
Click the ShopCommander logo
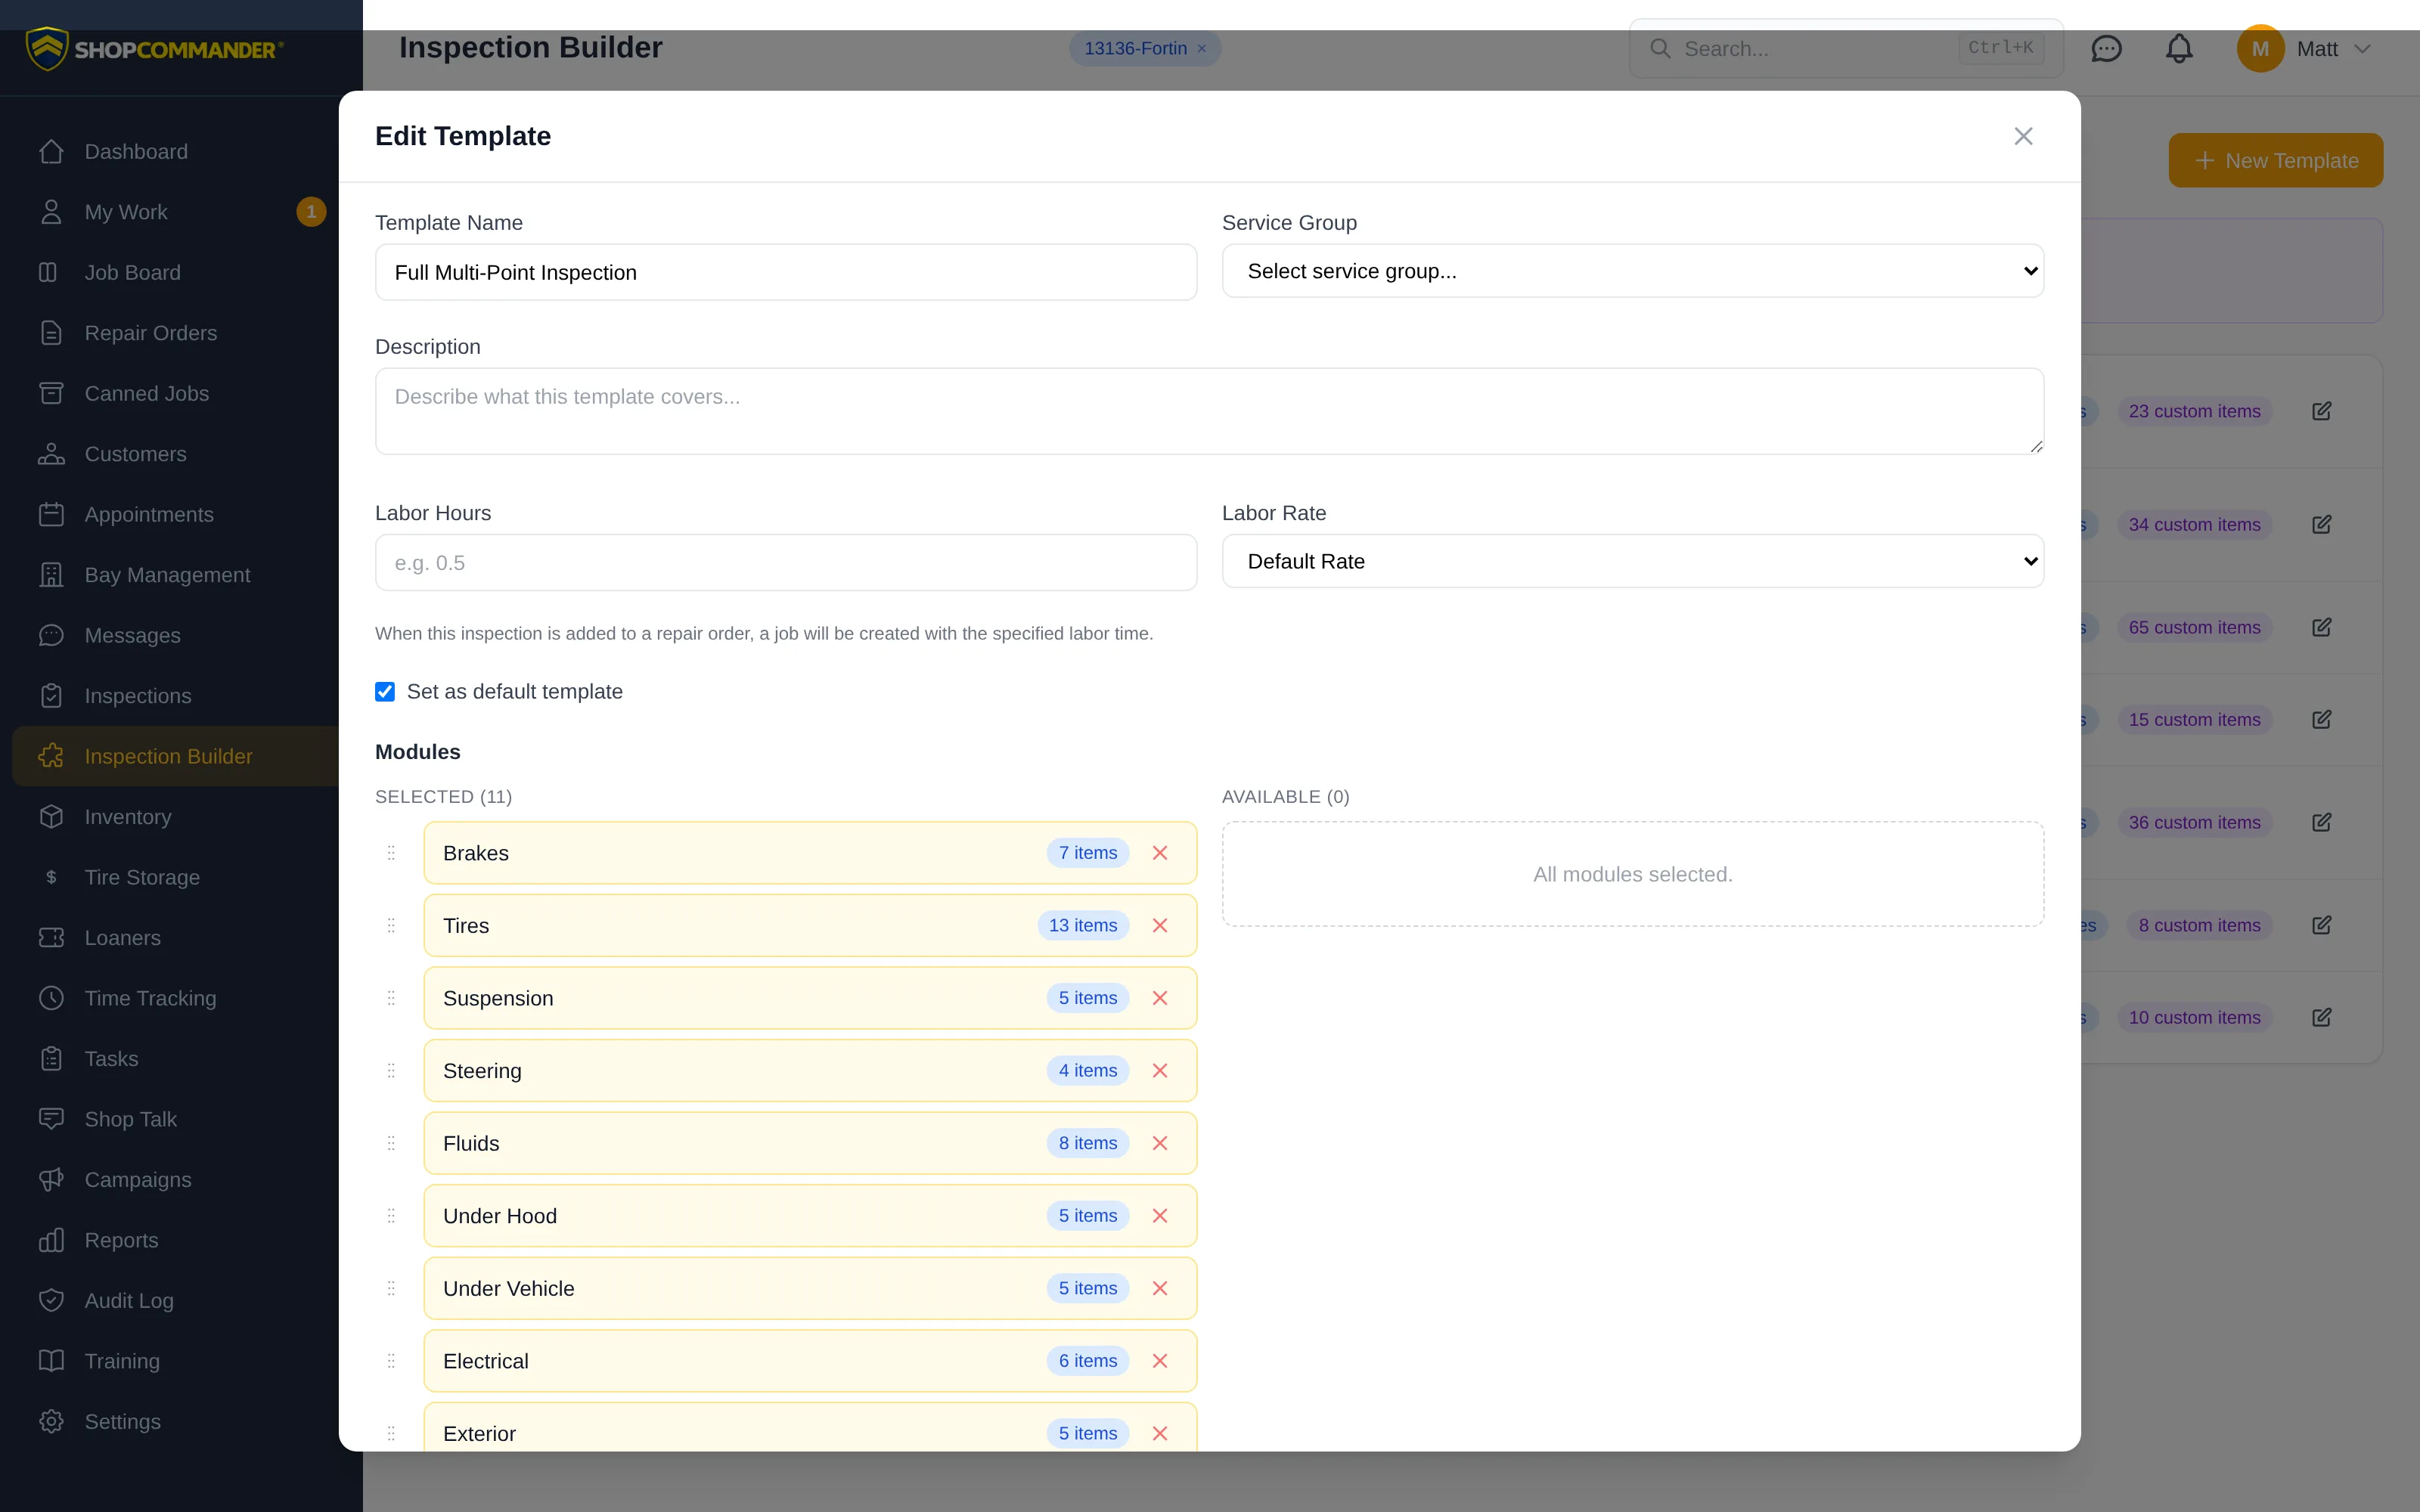point(155,49)
